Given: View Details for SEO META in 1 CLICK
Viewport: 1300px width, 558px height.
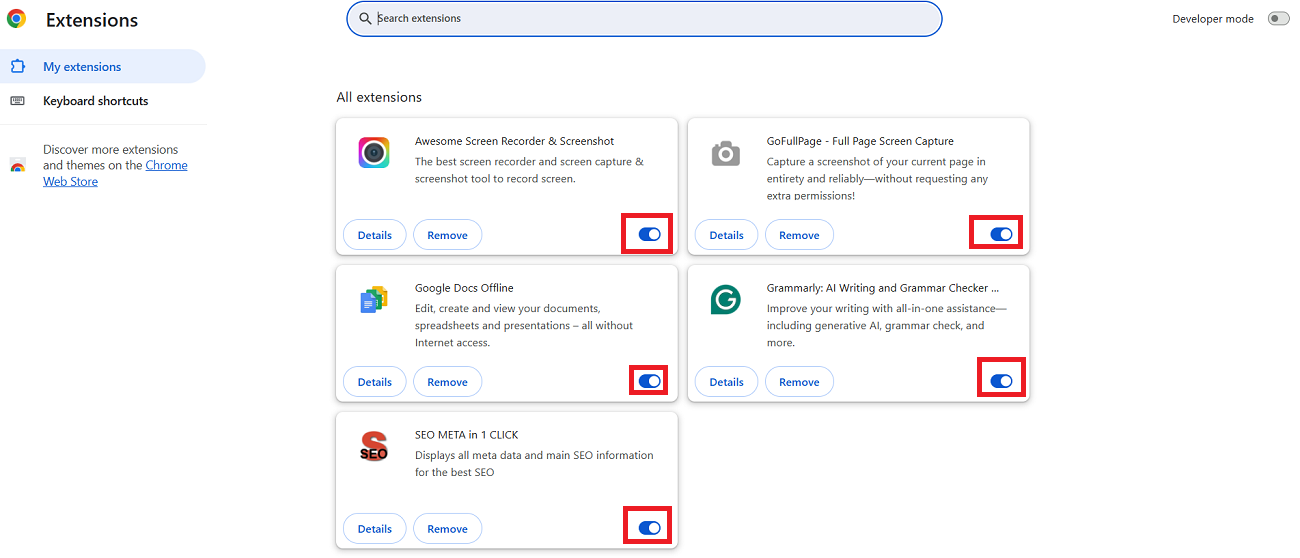Looking at the screenshot, I should [375, 529].
